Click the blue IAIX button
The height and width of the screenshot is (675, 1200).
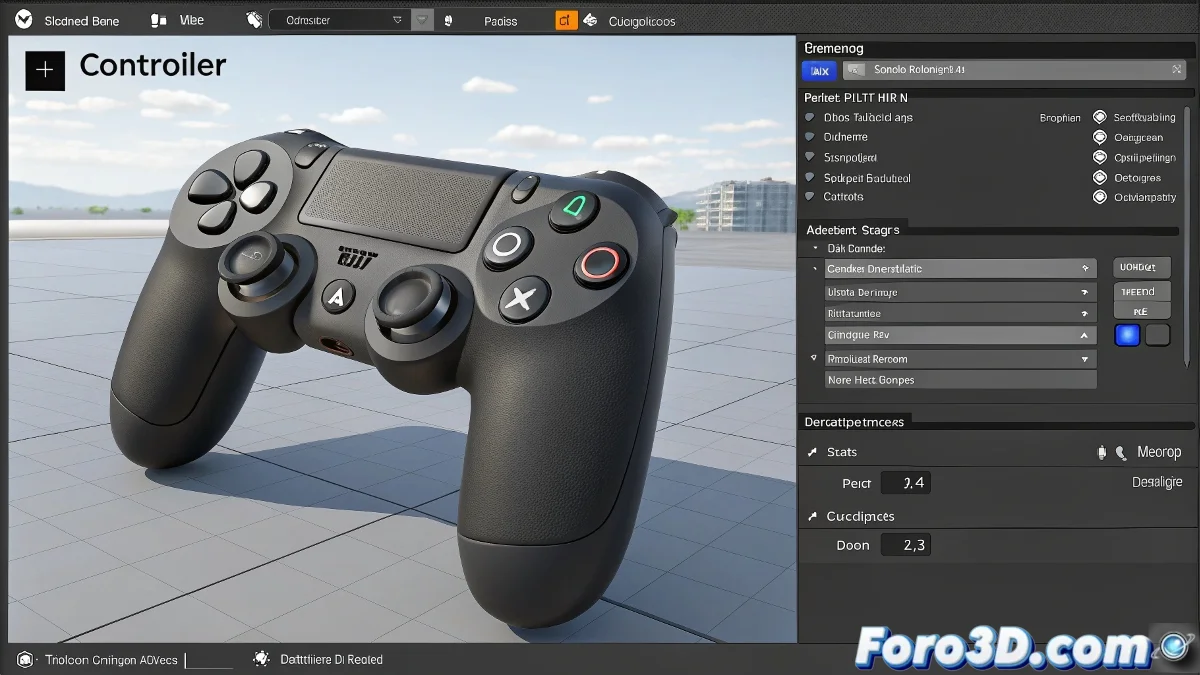pos(819,70)
